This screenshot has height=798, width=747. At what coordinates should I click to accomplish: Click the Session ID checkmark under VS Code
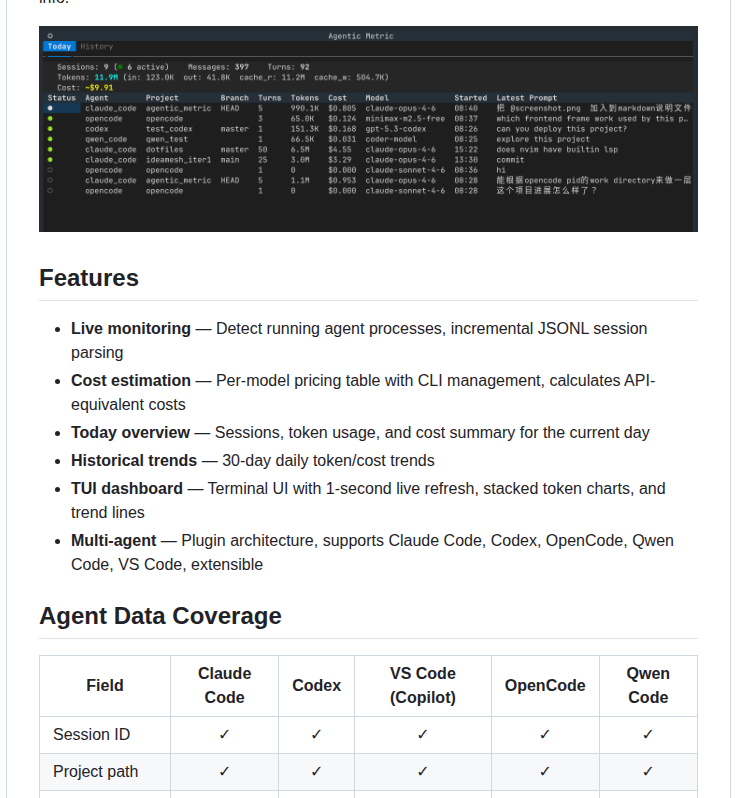click(x=423, y=734)
